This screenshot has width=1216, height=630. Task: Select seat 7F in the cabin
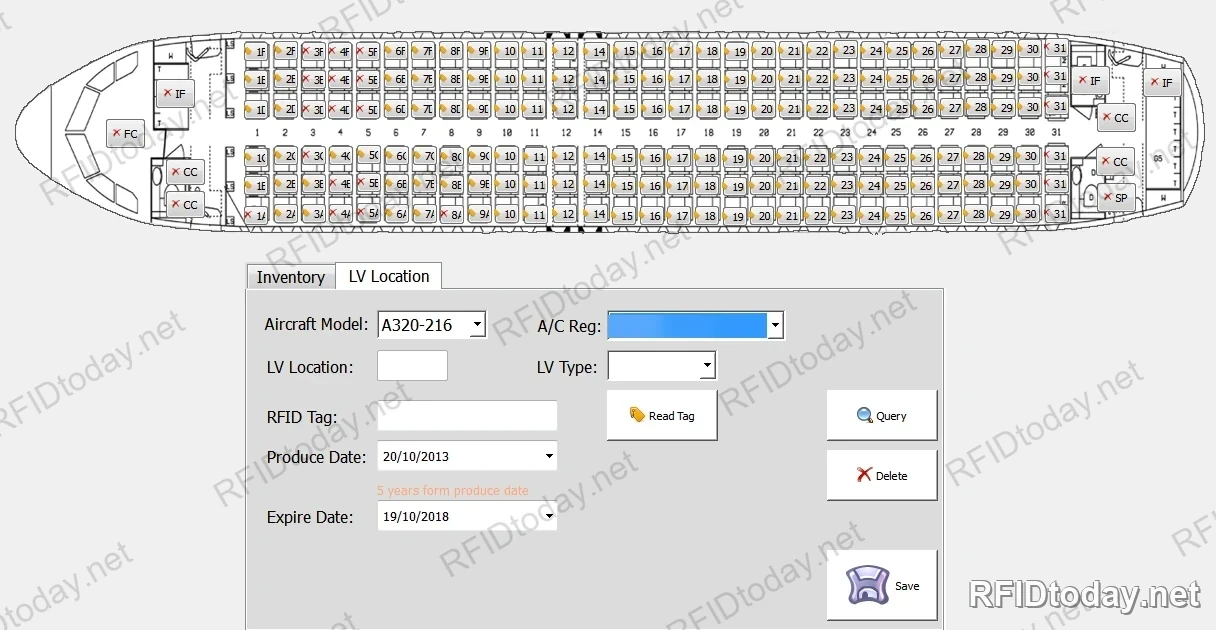pos(423,51)
